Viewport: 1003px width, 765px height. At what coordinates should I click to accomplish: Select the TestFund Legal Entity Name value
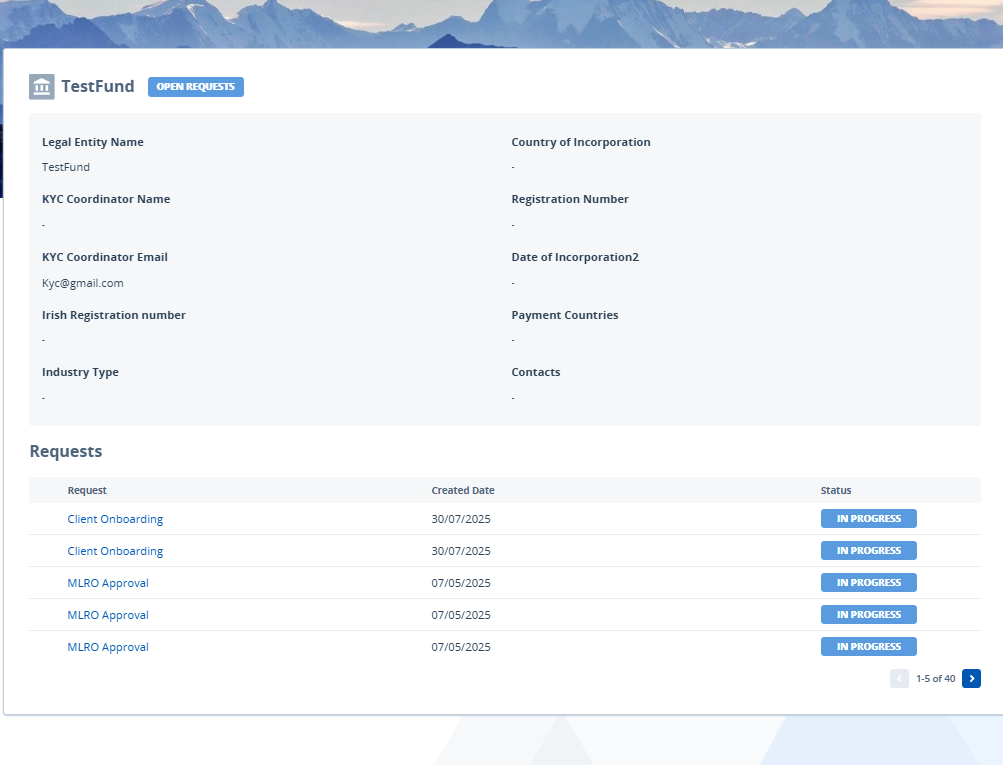[x=66, y=167]
